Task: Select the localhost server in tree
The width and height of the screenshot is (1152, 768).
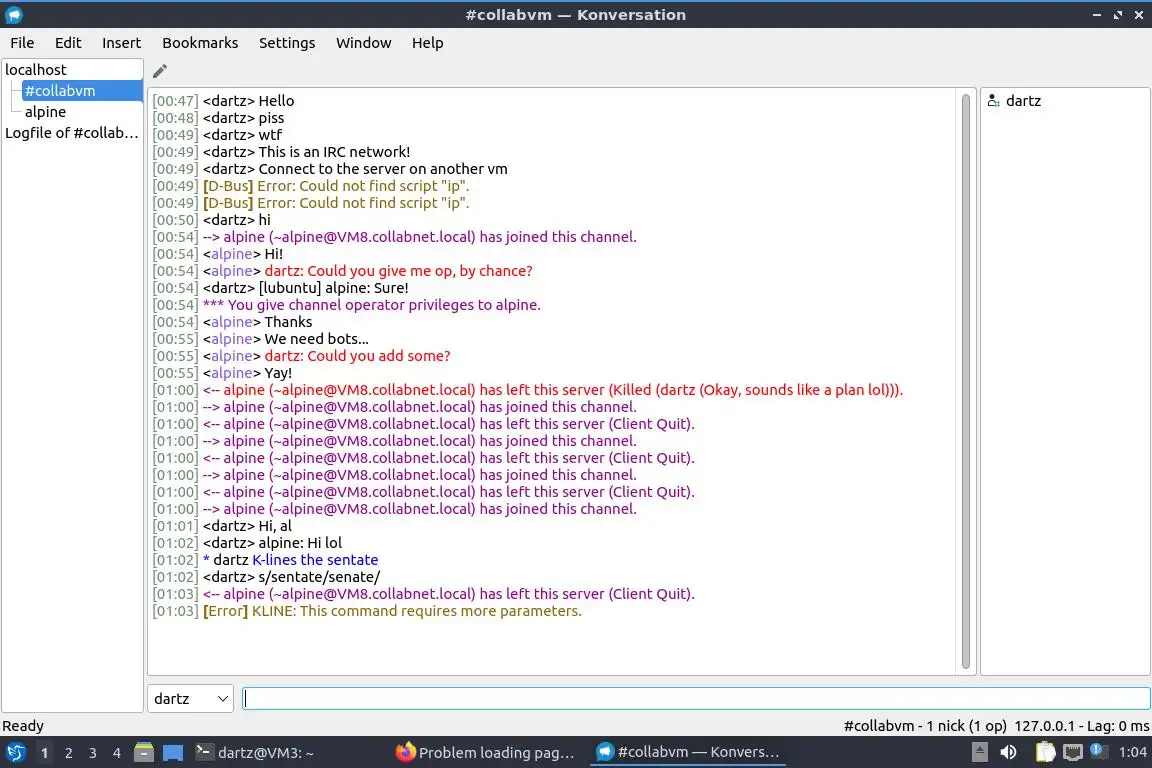Action: click(35, 70)
